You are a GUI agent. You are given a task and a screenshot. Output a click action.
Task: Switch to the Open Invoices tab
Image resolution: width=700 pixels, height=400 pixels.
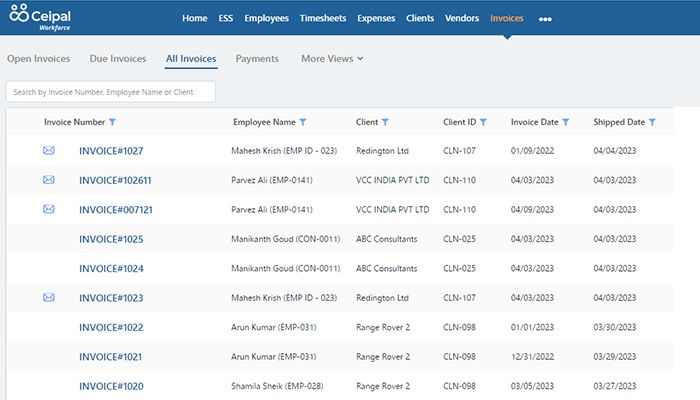tap(38, 59)
